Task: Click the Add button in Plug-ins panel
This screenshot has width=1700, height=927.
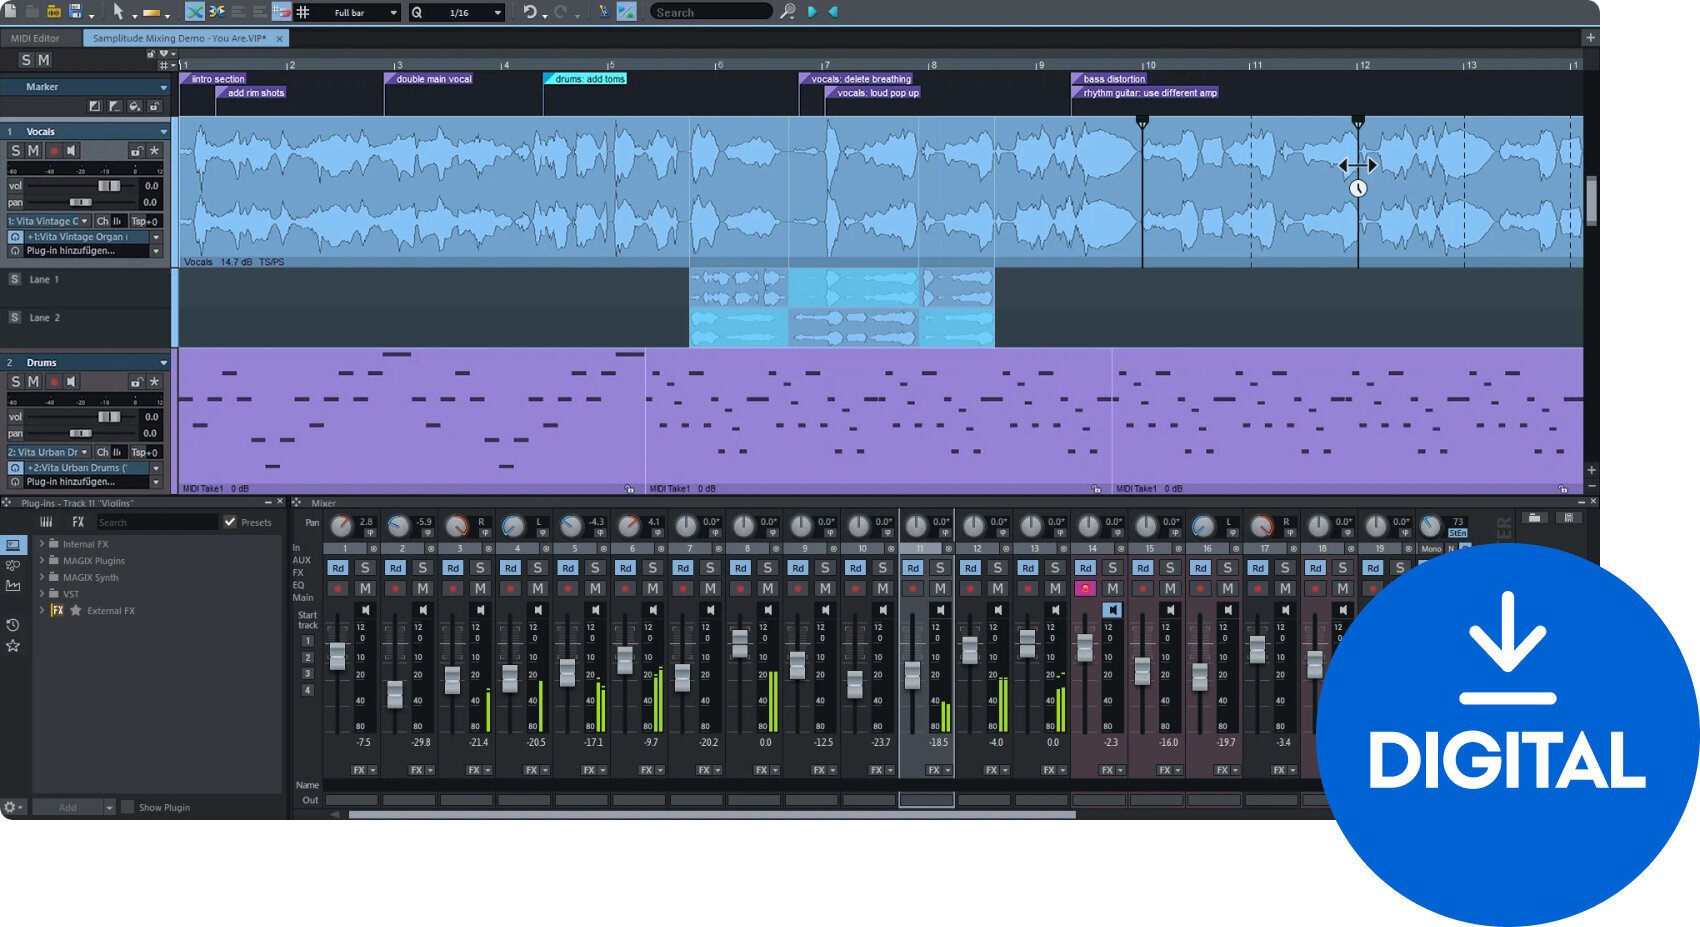Action: pyautogui.click(x=68, y=807)
